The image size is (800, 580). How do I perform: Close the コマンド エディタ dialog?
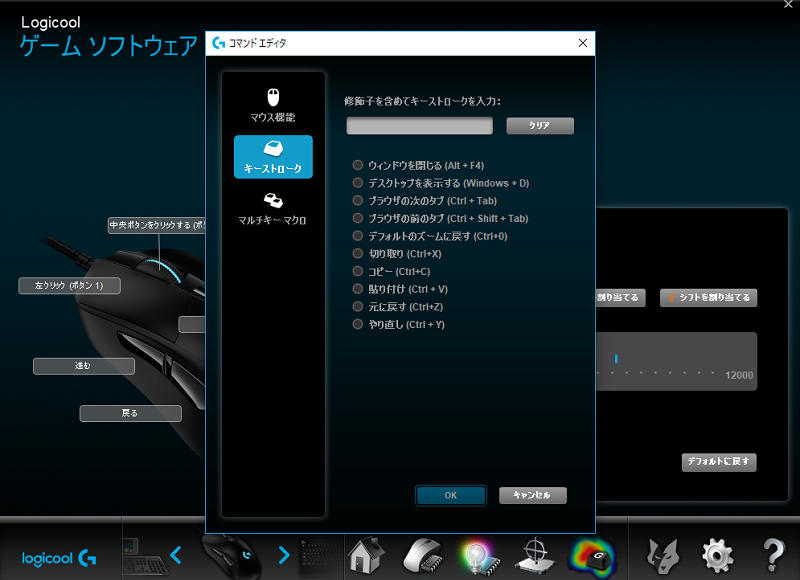tap(583, 43)
